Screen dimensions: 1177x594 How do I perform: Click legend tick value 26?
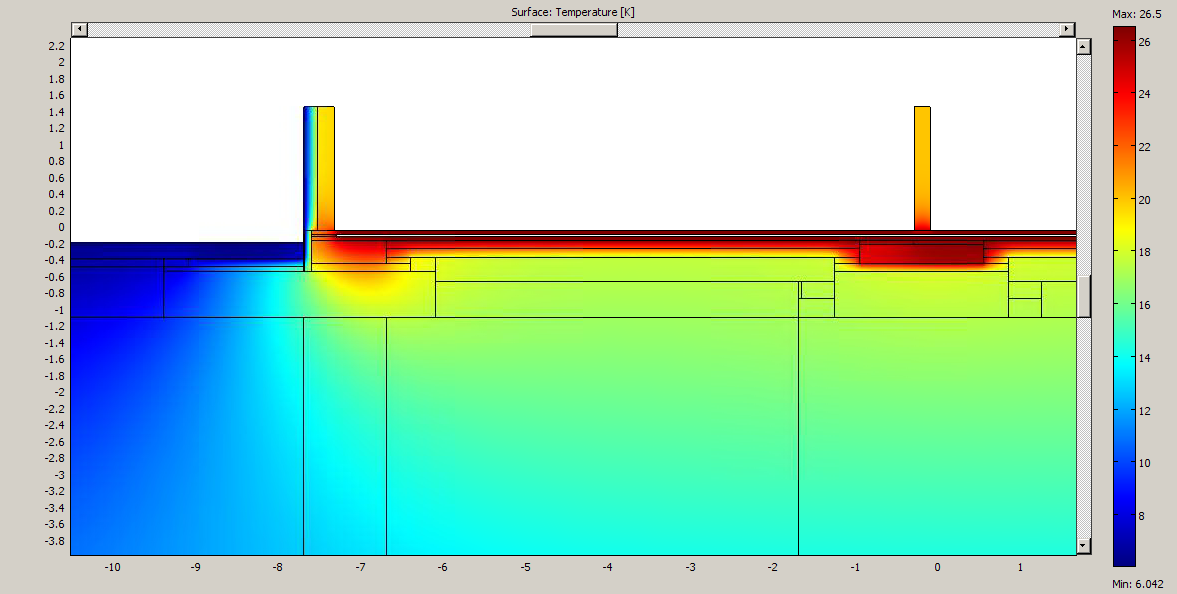(1144, 42)
